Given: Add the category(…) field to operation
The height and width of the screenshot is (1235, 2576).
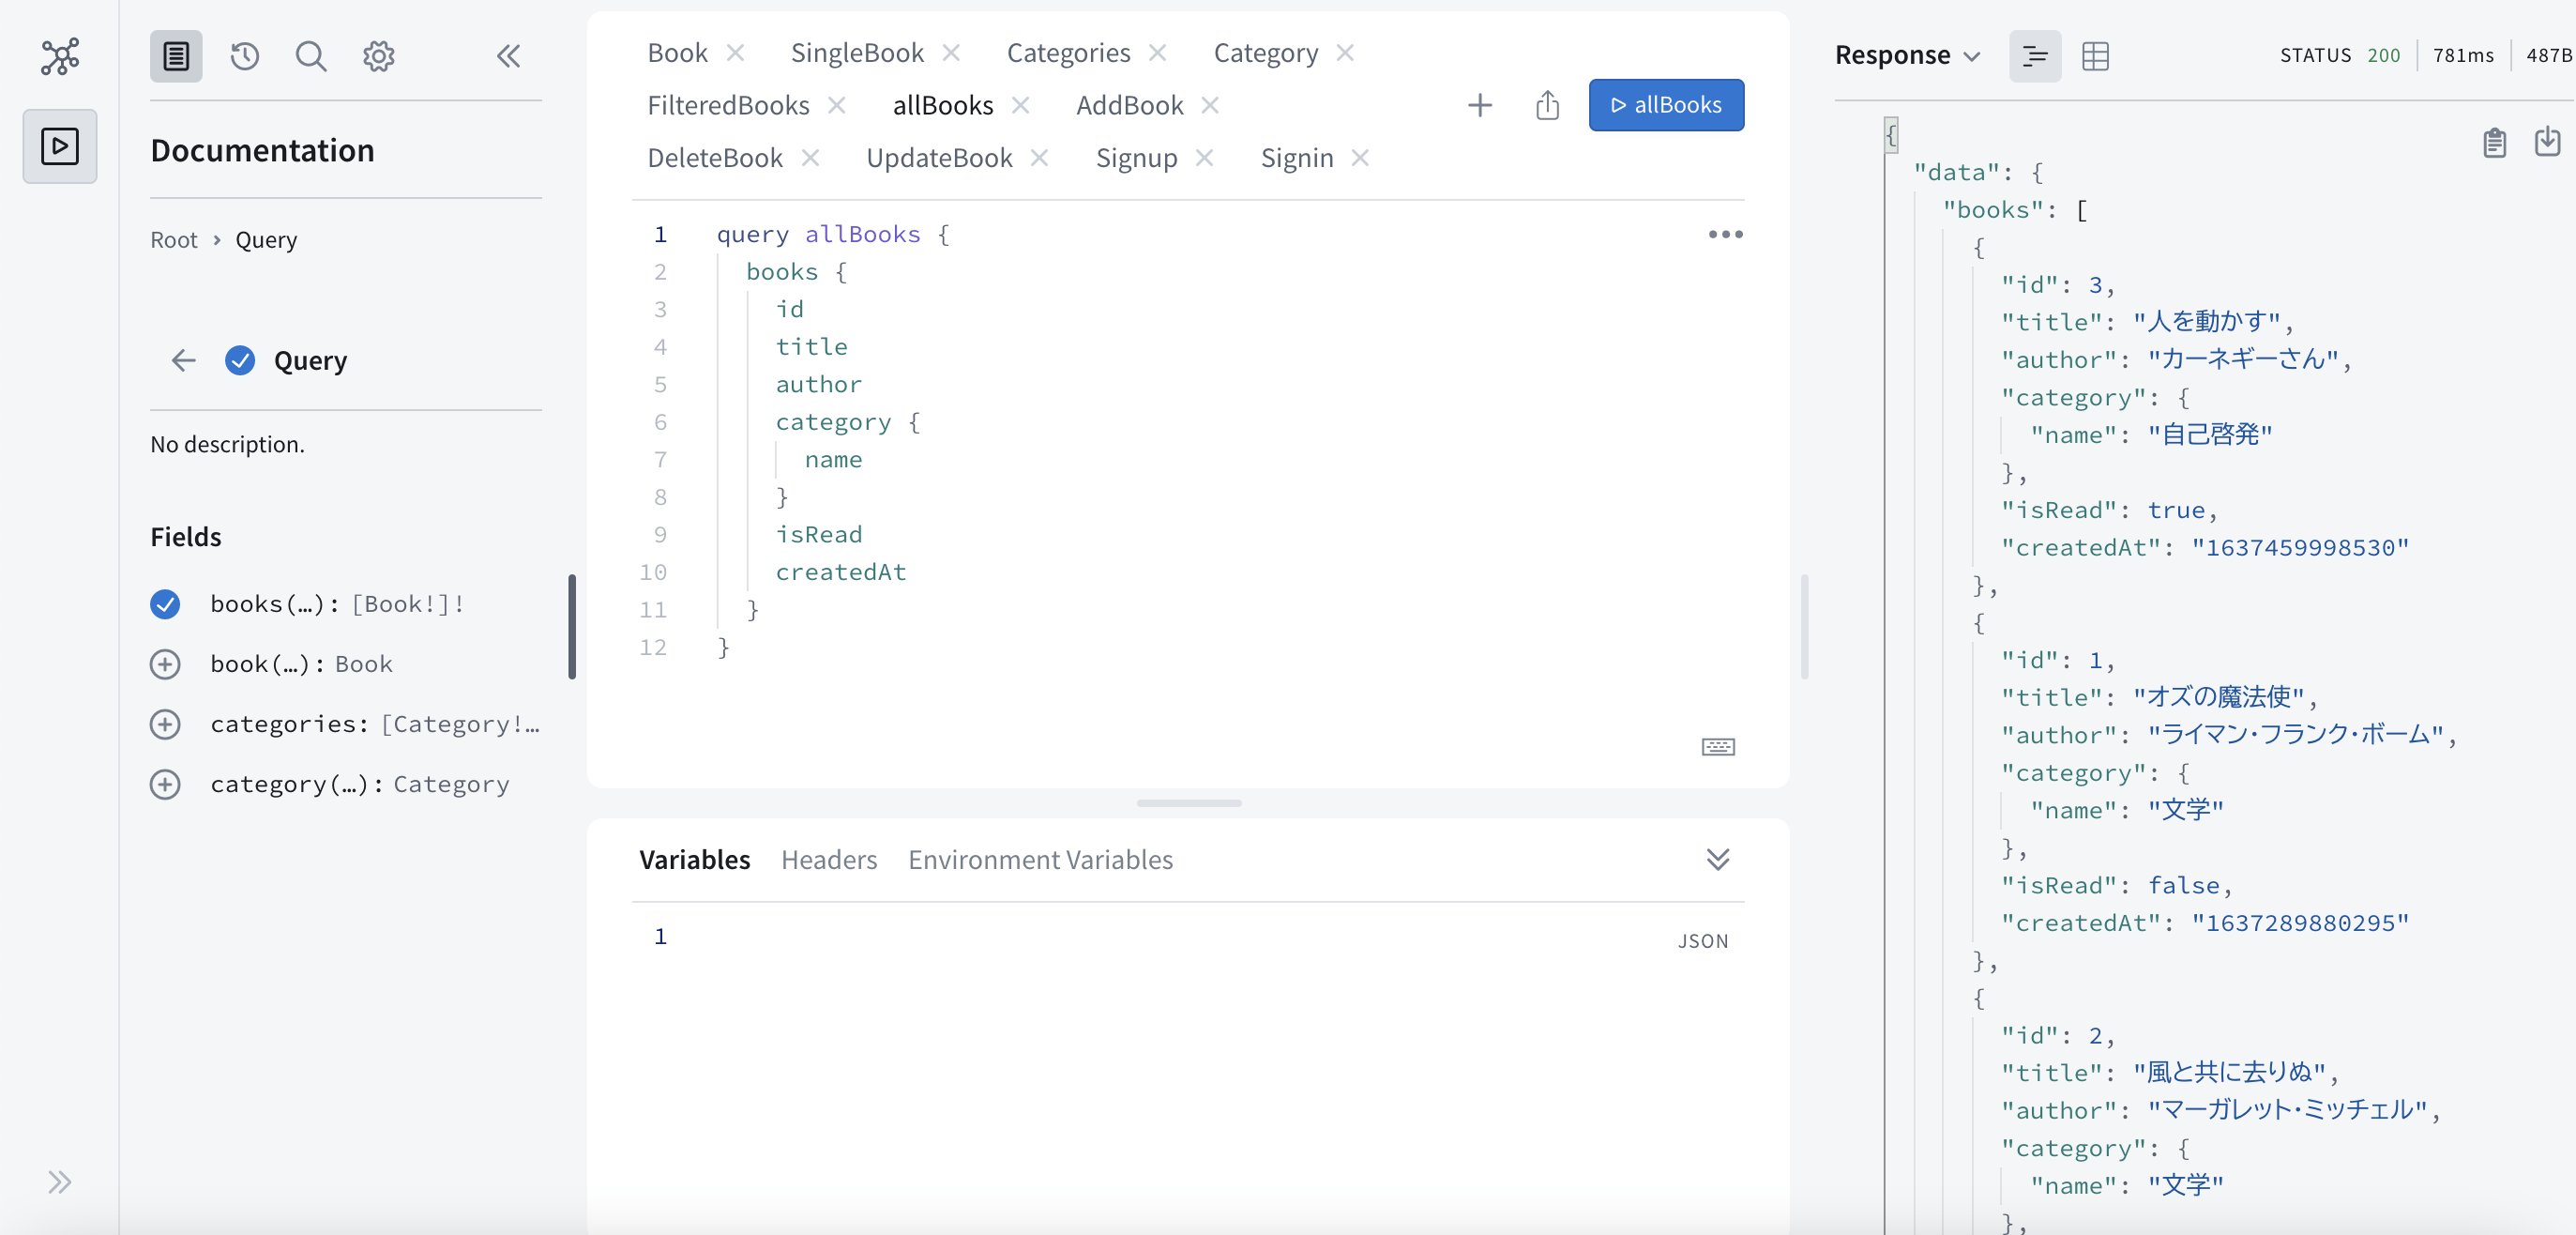Looking at the screenshot, I should pyautogui.click(x=165, y=784).
